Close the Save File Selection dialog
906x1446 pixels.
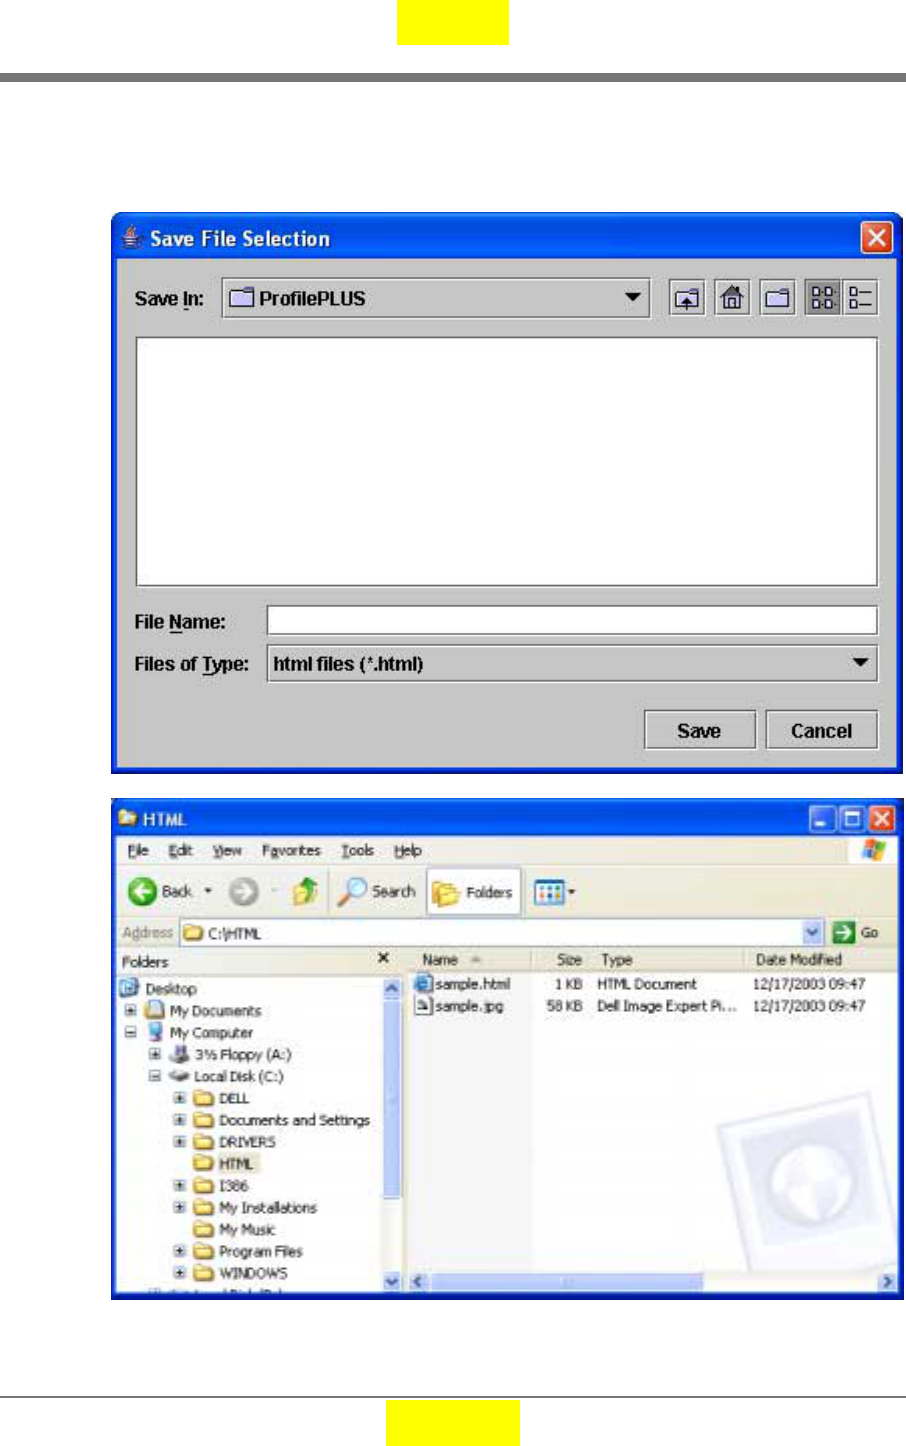tap(876, 238)
